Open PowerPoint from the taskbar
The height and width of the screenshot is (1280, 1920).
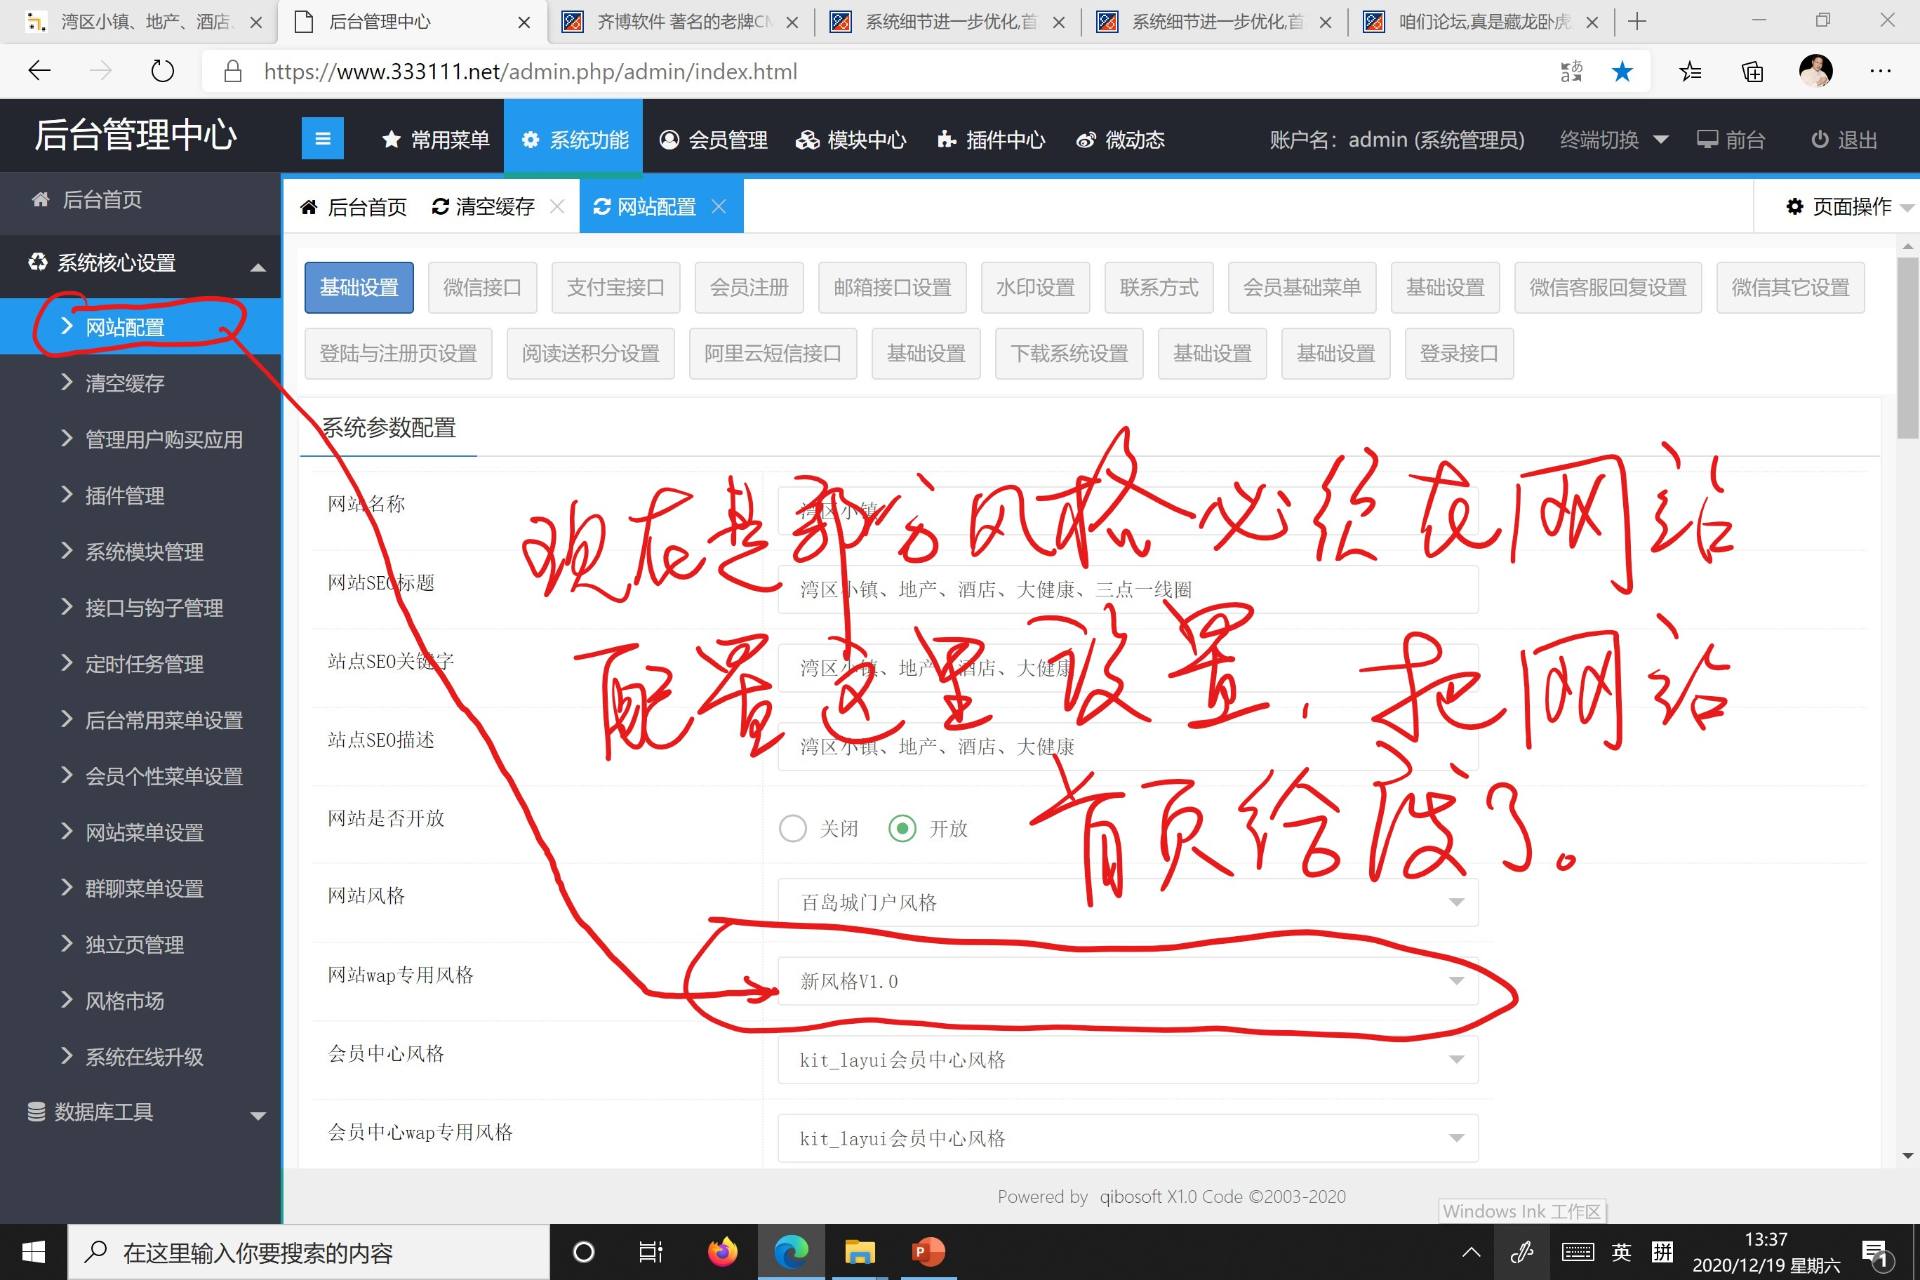(x=928, y=1252)
